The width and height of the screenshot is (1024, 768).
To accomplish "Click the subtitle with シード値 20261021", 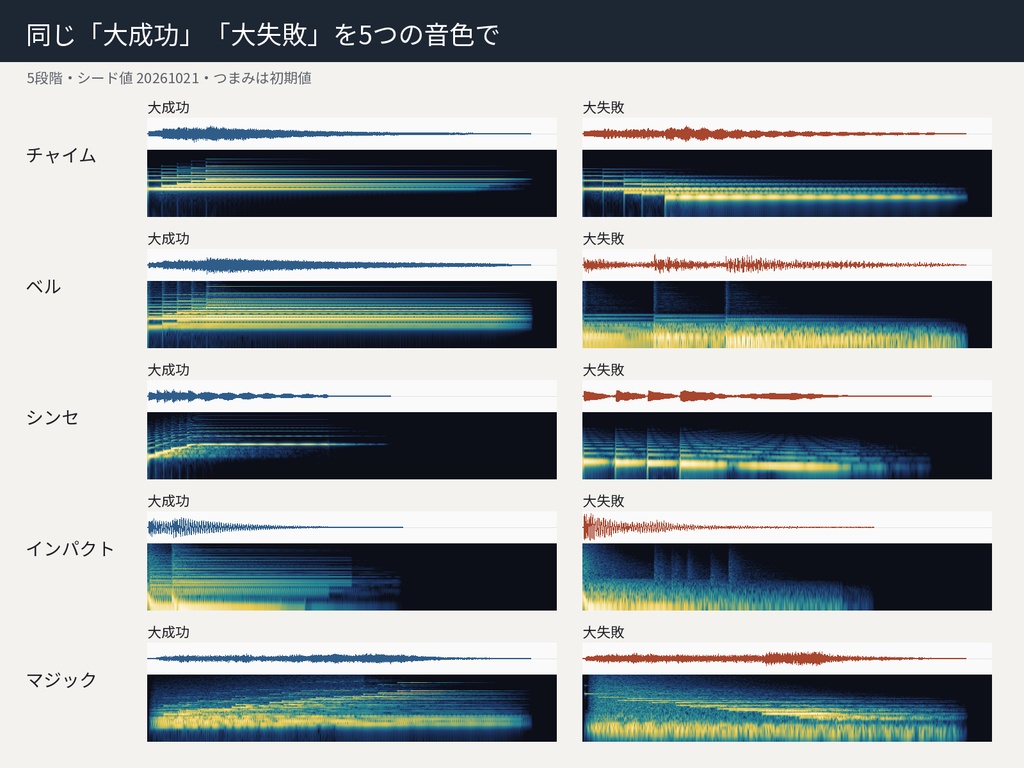I will (169, 78).
